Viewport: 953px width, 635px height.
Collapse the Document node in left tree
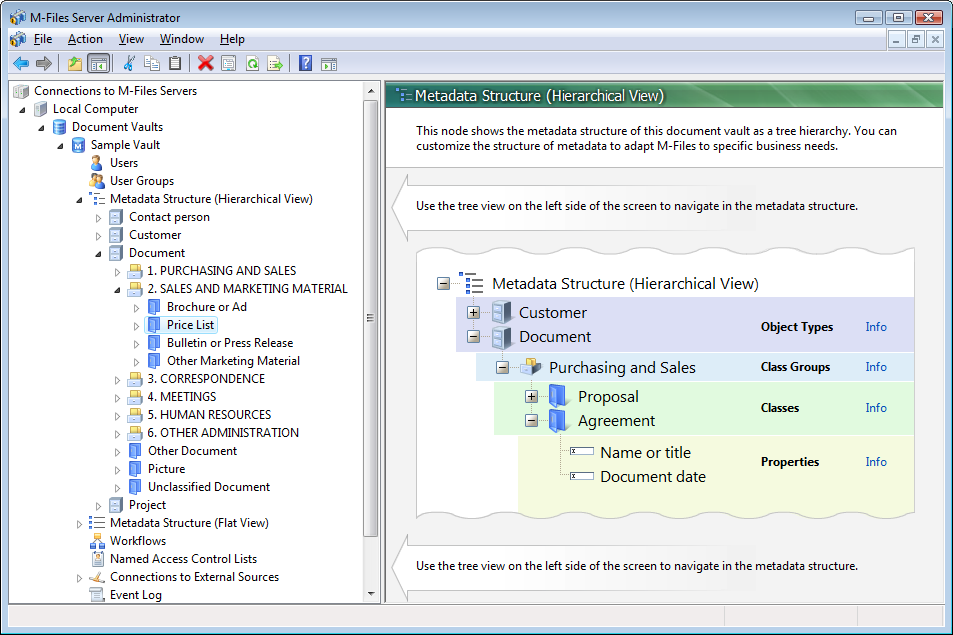pyautogui.click(x=98, y=254)
